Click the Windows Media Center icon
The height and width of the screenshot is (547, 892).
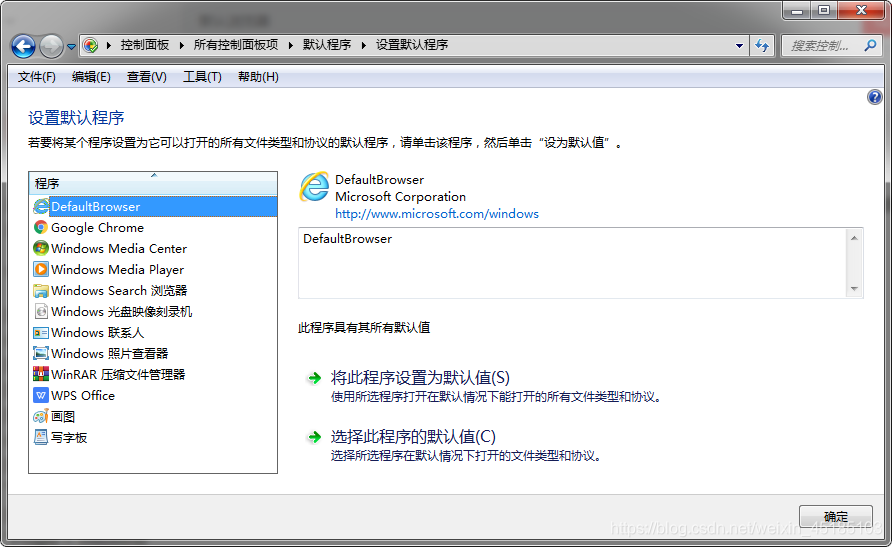[x=41, y=248]
